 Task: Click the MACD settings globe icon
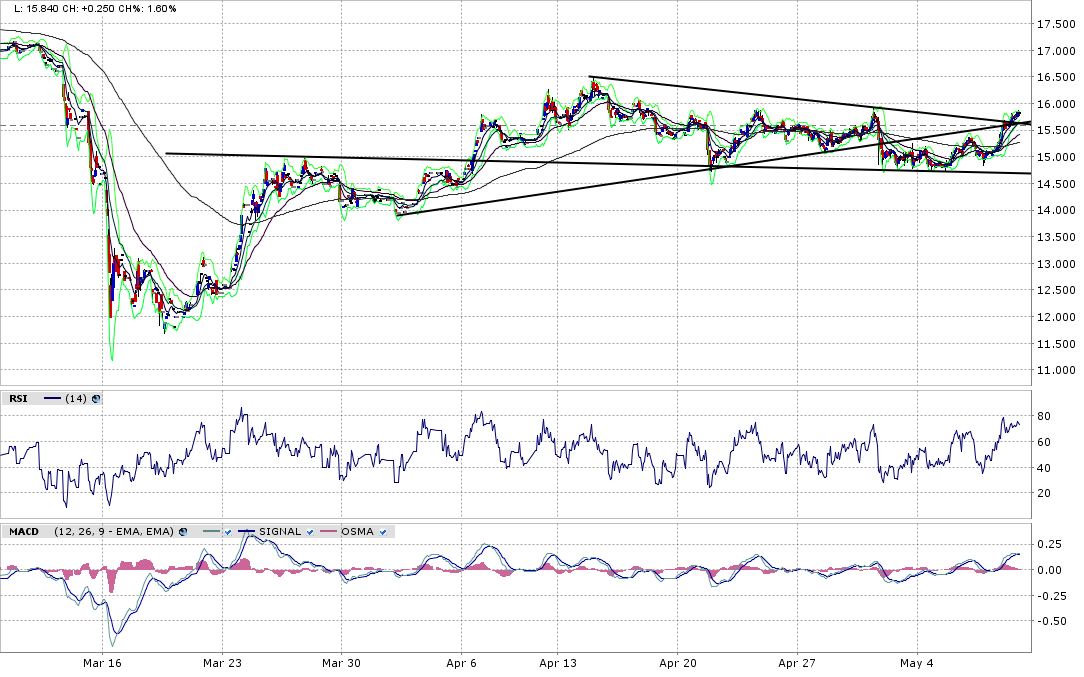click(x=183, y=531)
